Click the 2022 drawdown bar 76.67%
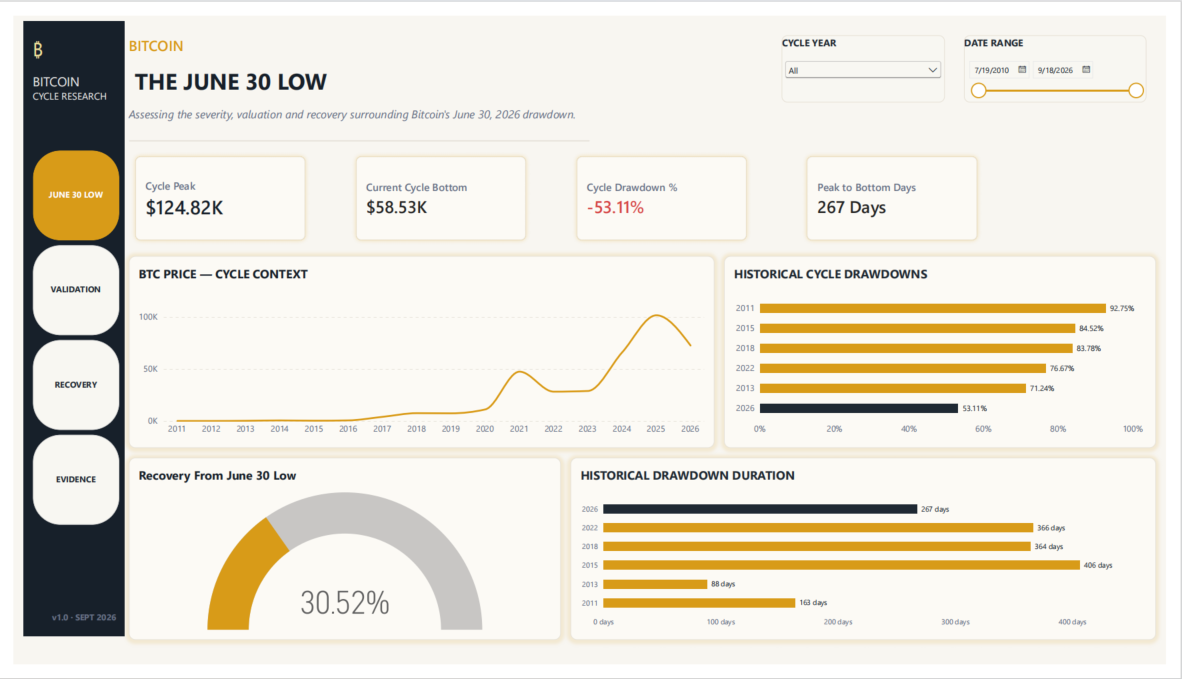 pyautogui.click(x=903, y=369)
